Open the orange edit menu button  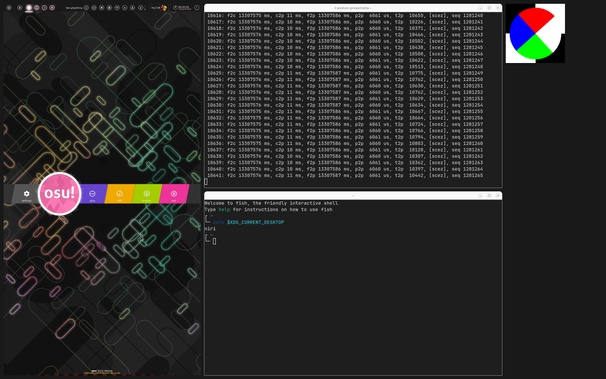[119, 194]
